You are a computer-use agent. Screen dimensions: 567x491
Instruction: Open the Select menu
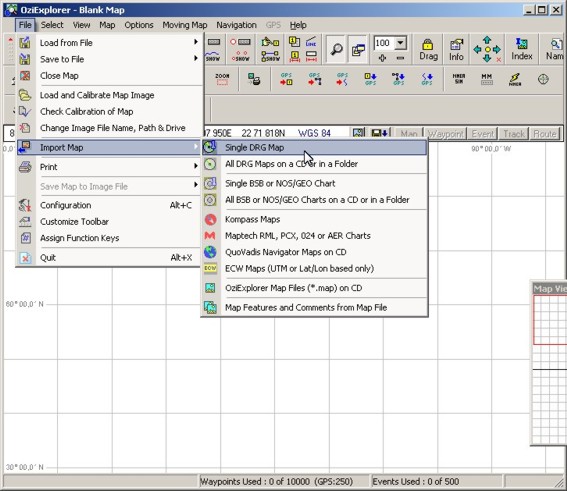click(52, 25)
